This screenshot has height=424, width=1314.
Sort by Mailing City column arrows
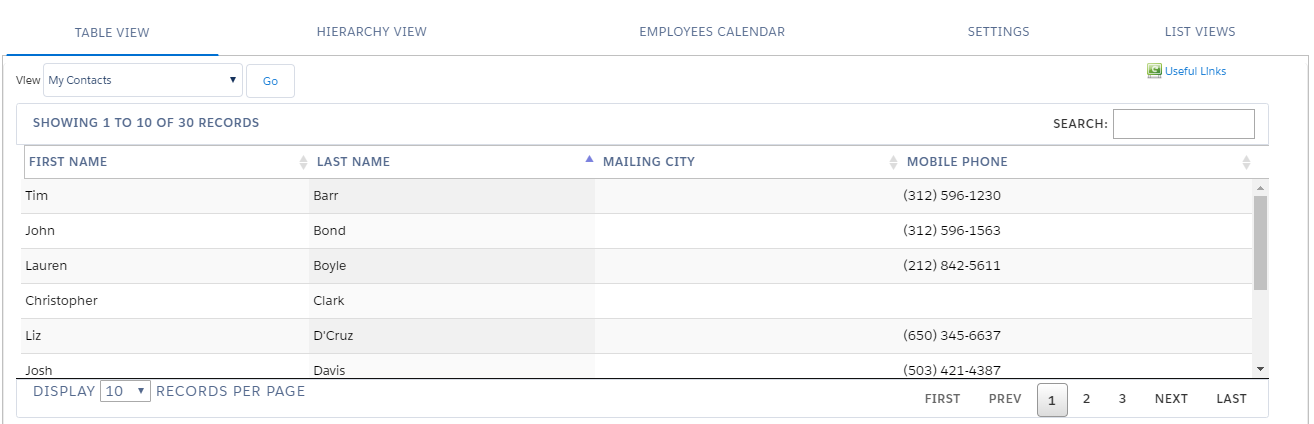[893, 162]
